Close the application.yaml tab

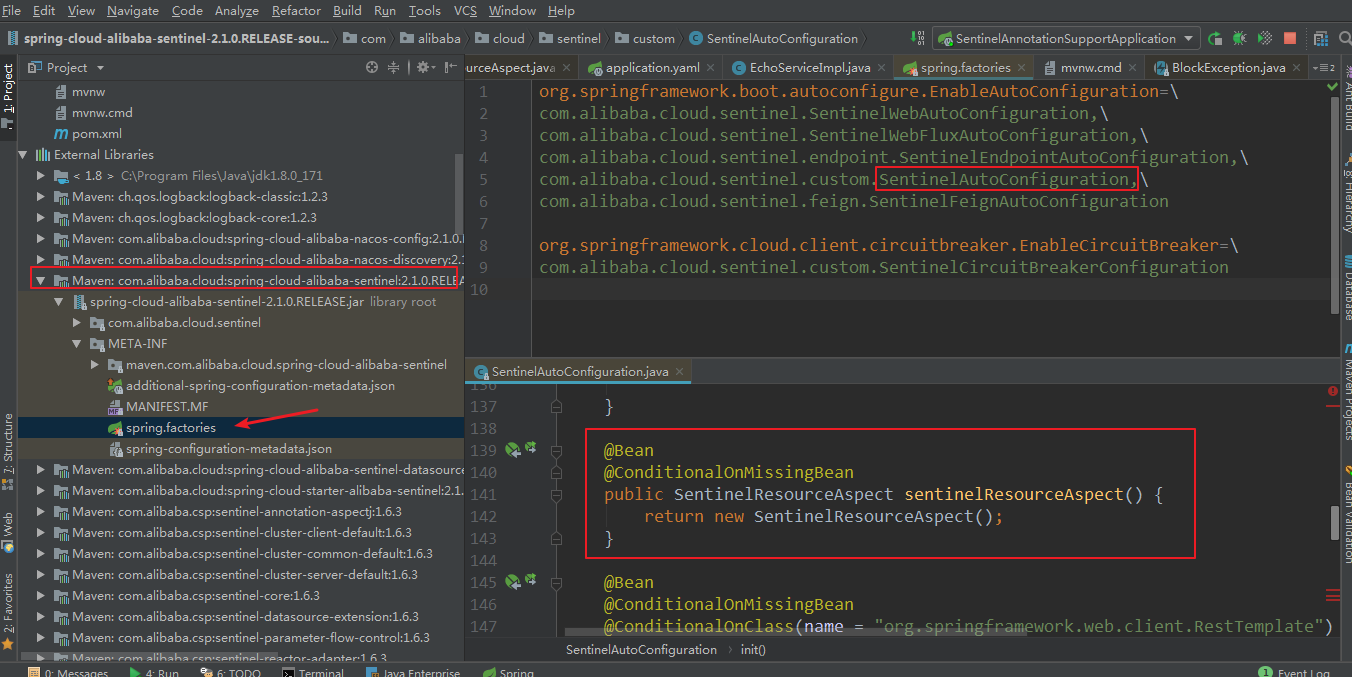[x=710, y=68]
